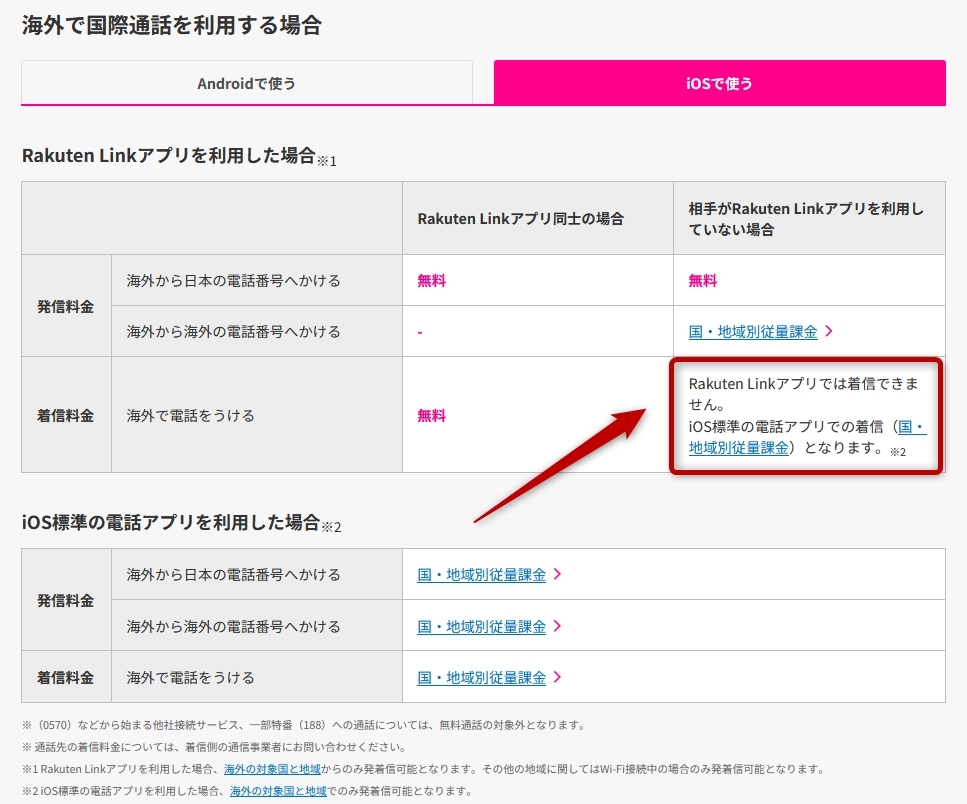Screen dimensions: 967x804
Task: Select the iOSで使う tab
Action: pyautogui.click(x=719, y=83)
